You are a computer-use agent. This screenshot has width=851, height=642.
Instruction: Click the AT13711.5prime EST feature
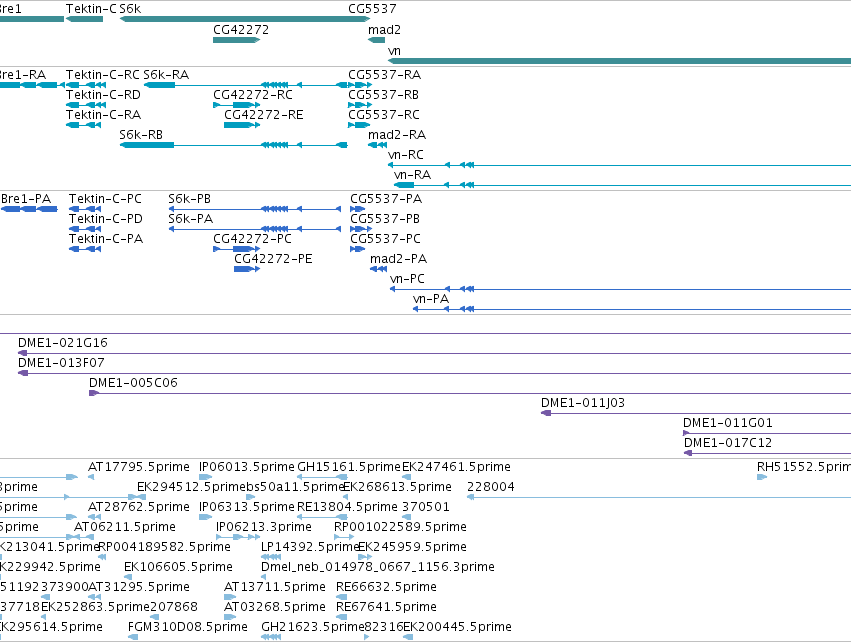point(230,597)
